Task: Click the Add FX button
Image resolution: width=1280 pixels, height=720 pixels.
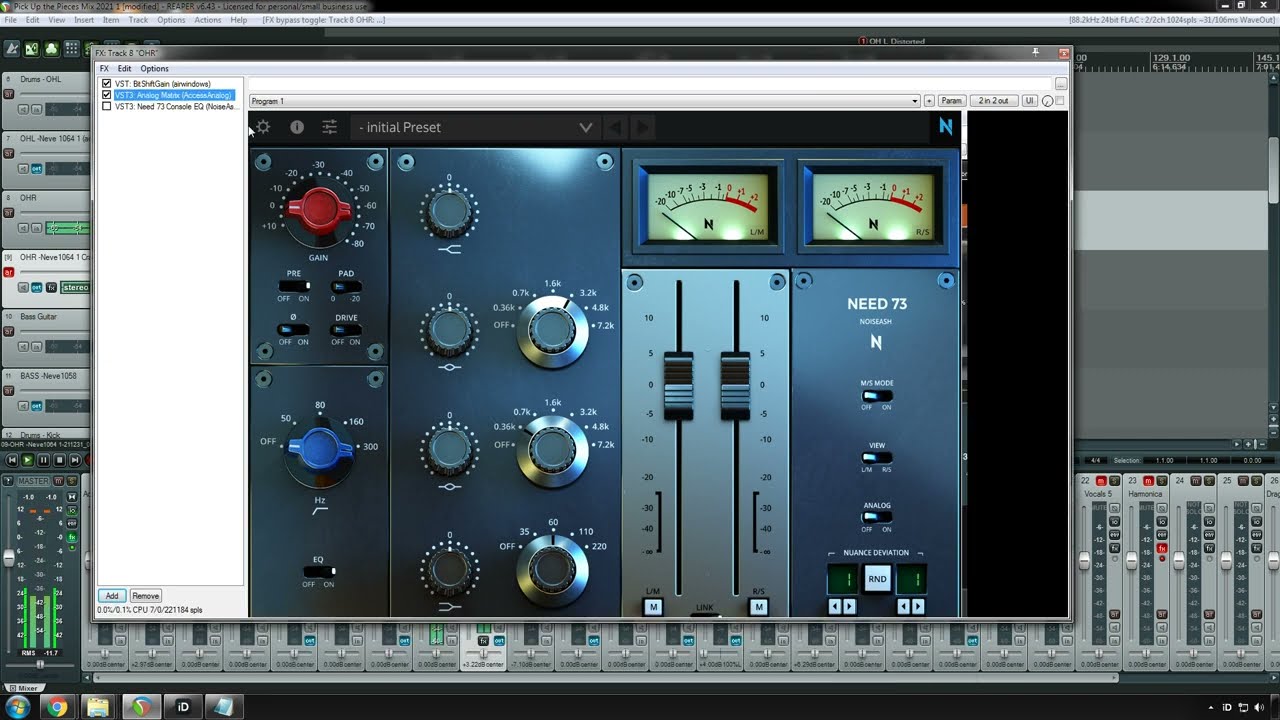Action: click(112, 596)
